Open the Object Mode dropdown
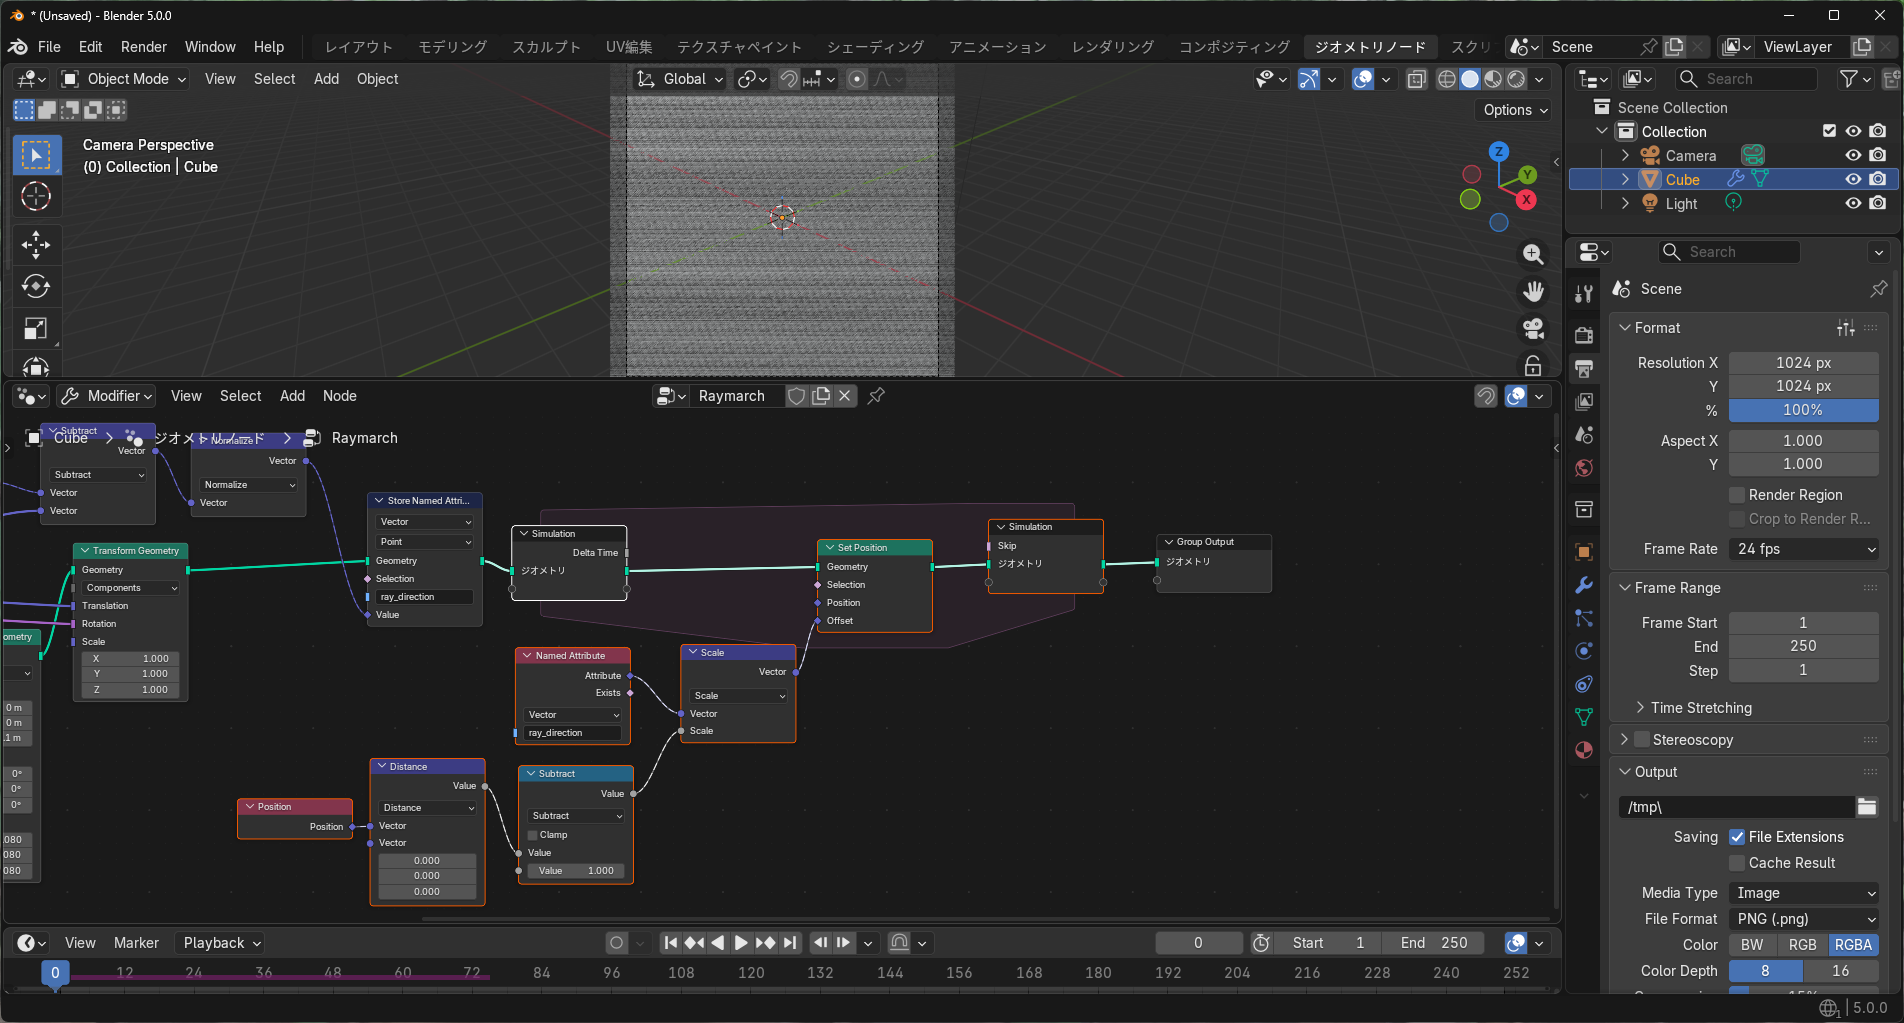 125,79
